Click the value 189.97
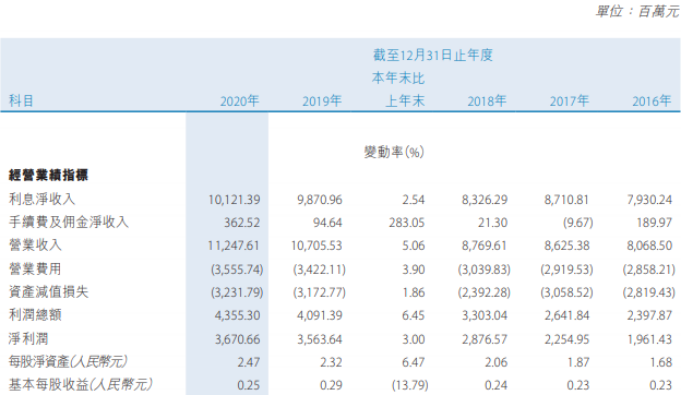The width and height of the screenshot is (682, 396). click(654, 223)
